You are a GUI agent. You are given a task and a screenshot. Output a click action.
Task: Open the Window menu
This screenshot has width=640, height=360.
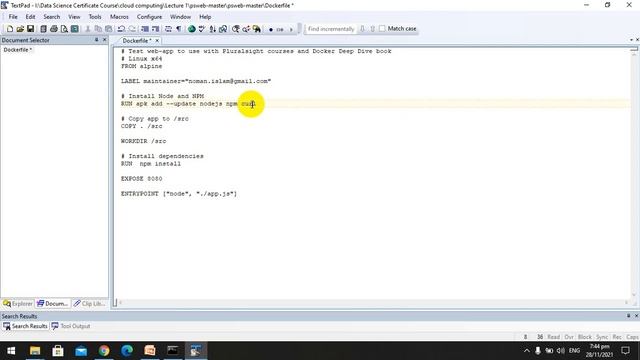click(180, 17)
